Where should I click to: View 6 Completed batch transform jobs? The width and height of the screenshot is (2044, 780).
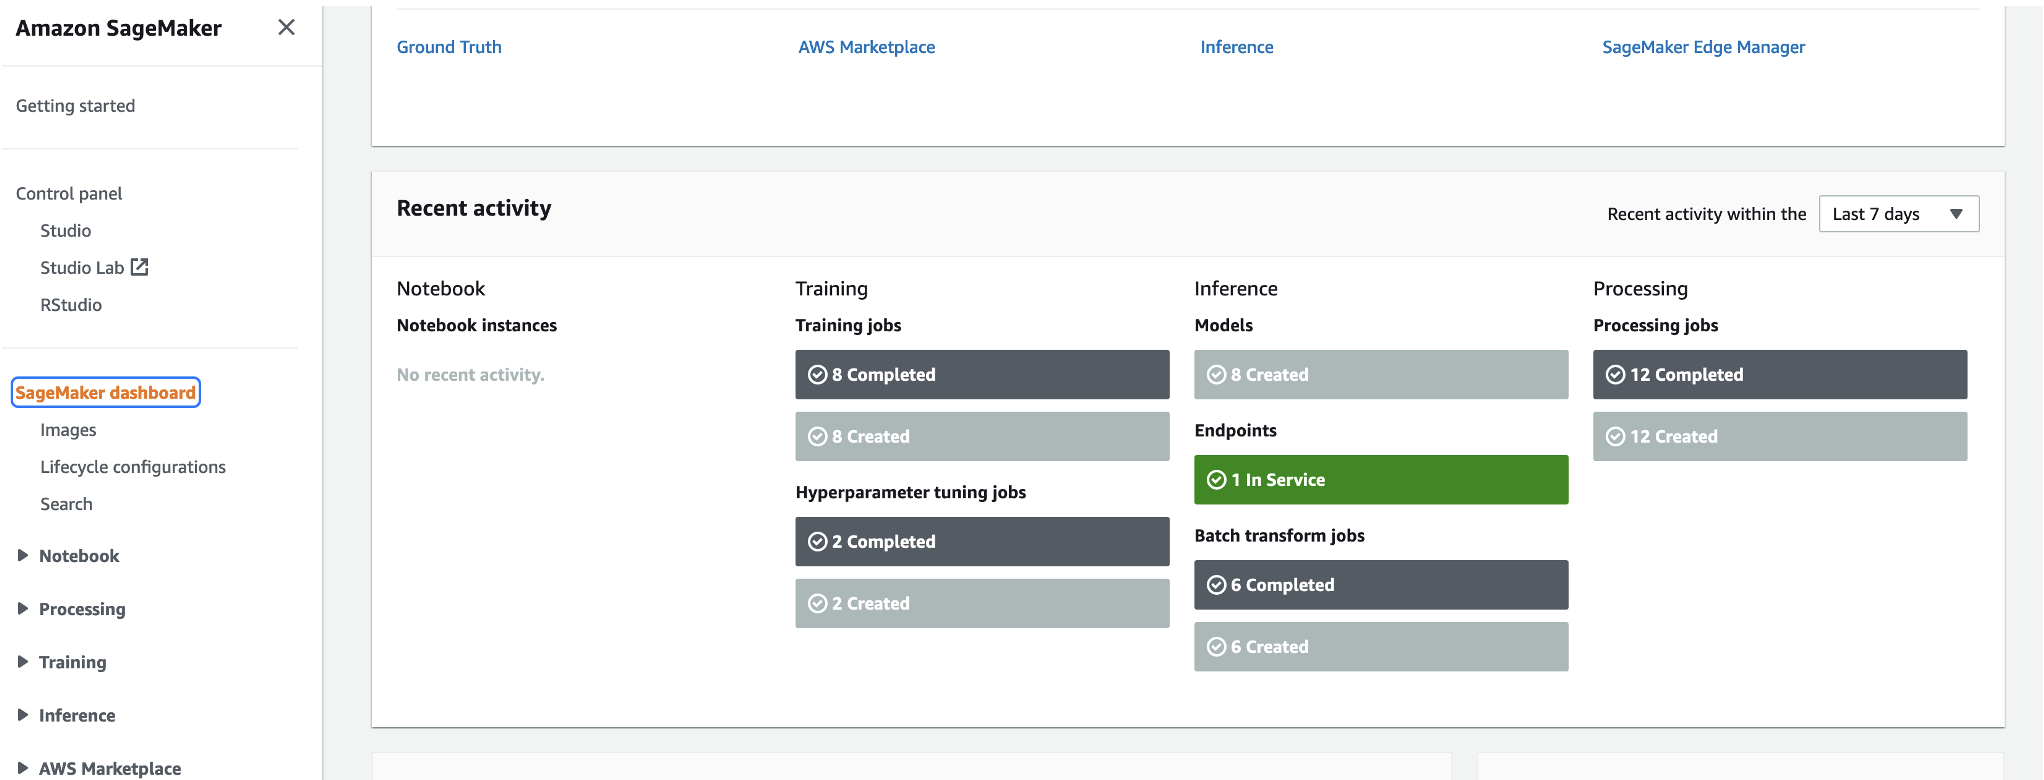point(1381,585)
